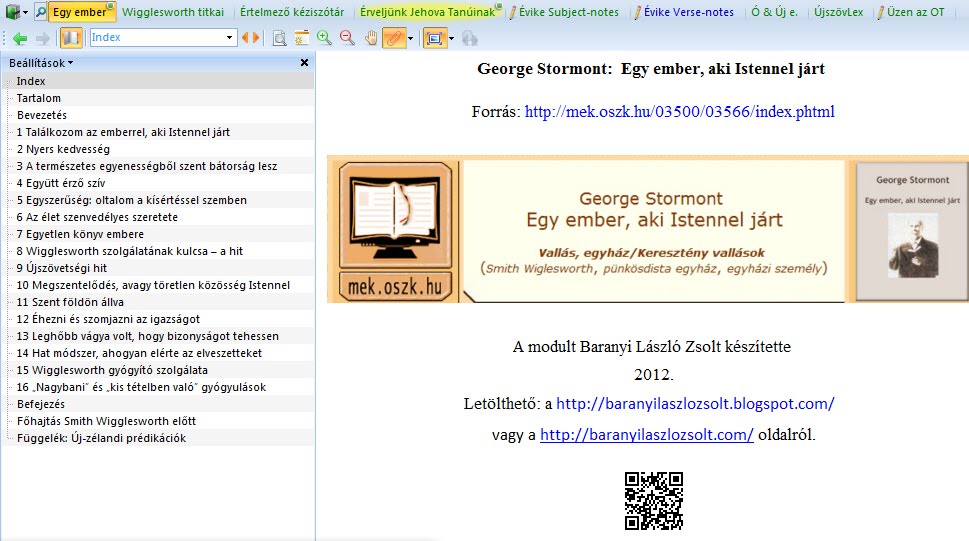969x541 pixels.
Task: Open Érveljünk Jehova Tanúinak tab
Action: tap(429, 12)
